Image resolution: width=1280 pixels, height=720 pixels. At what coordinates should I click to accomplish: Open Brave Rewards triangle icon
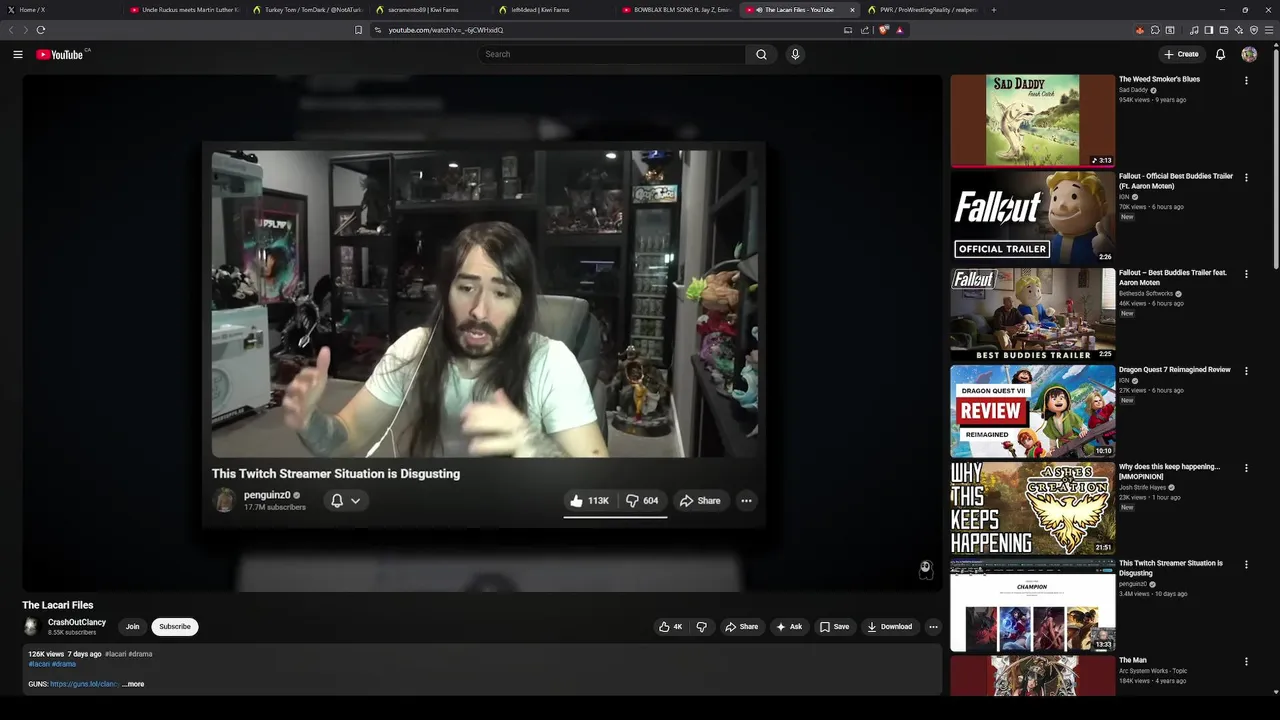click(899, 30)
